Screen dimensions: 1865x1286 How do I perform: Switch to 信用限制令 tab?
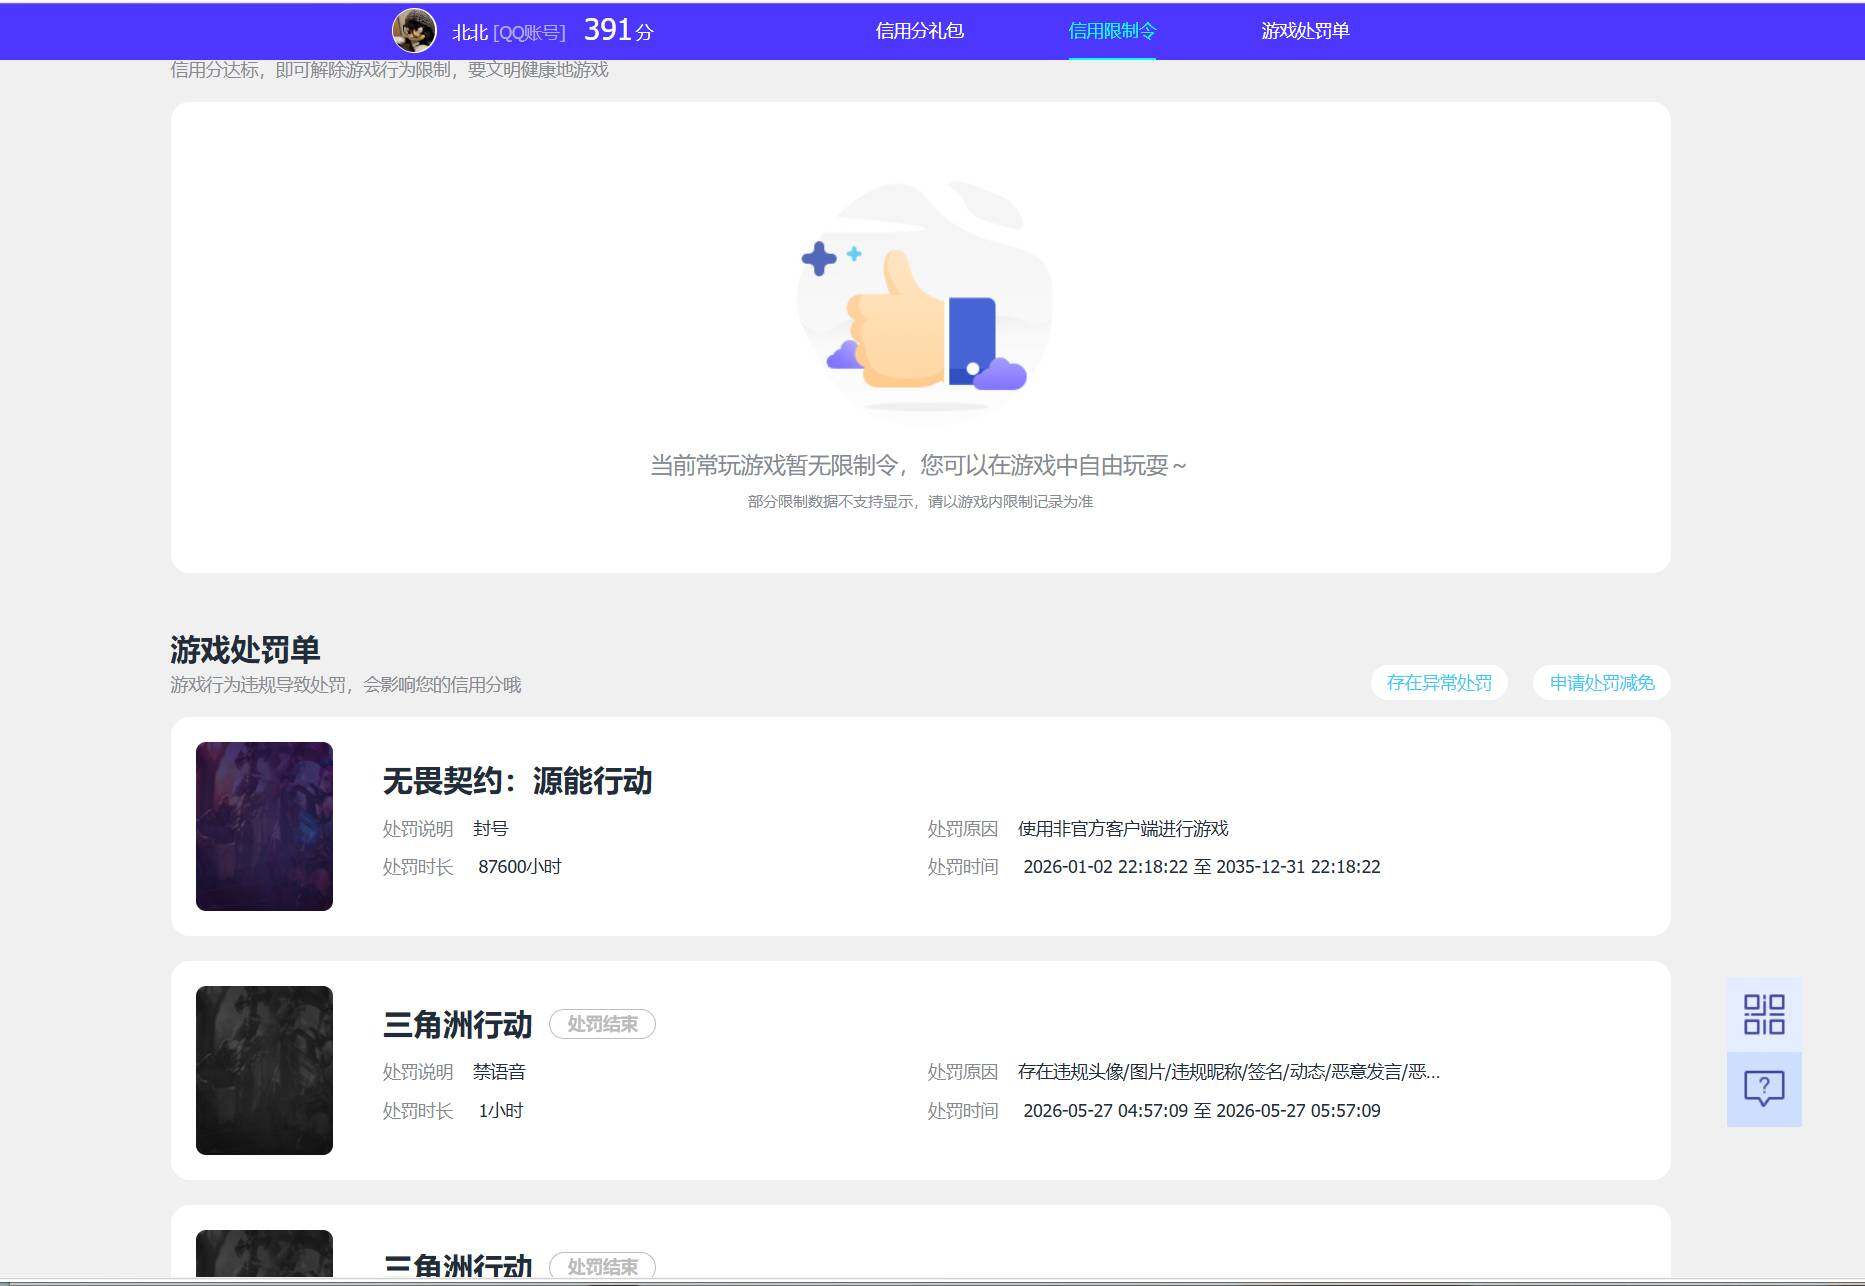(1112, 31)
